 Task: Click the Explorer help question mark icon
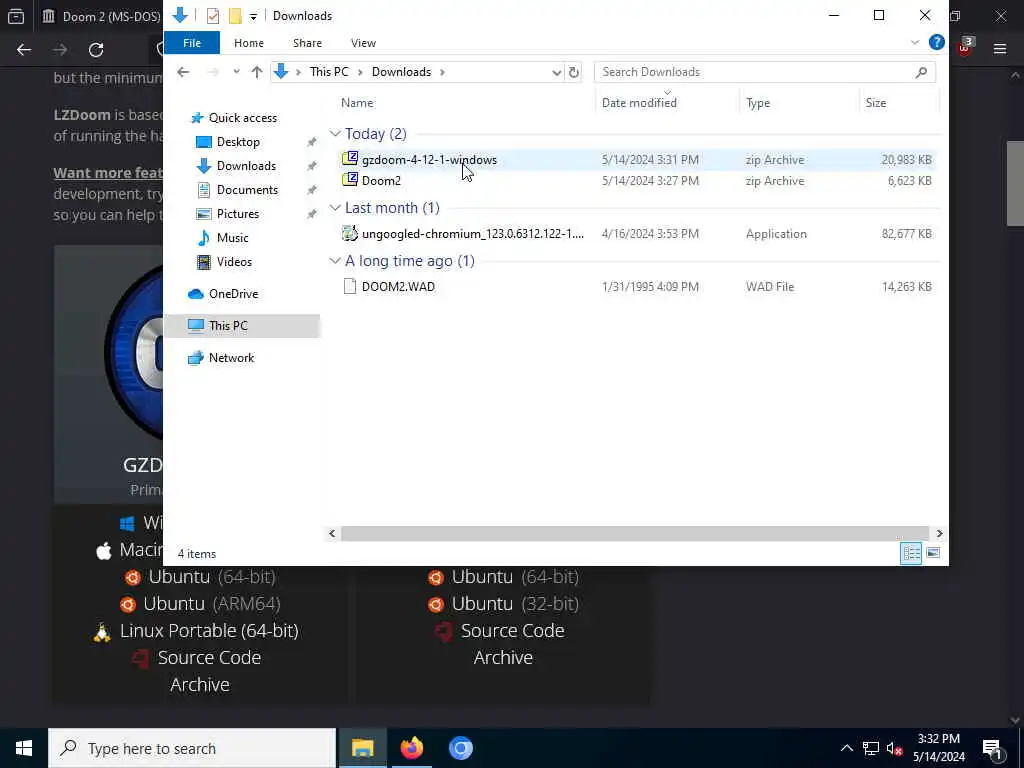click(936, 42)
